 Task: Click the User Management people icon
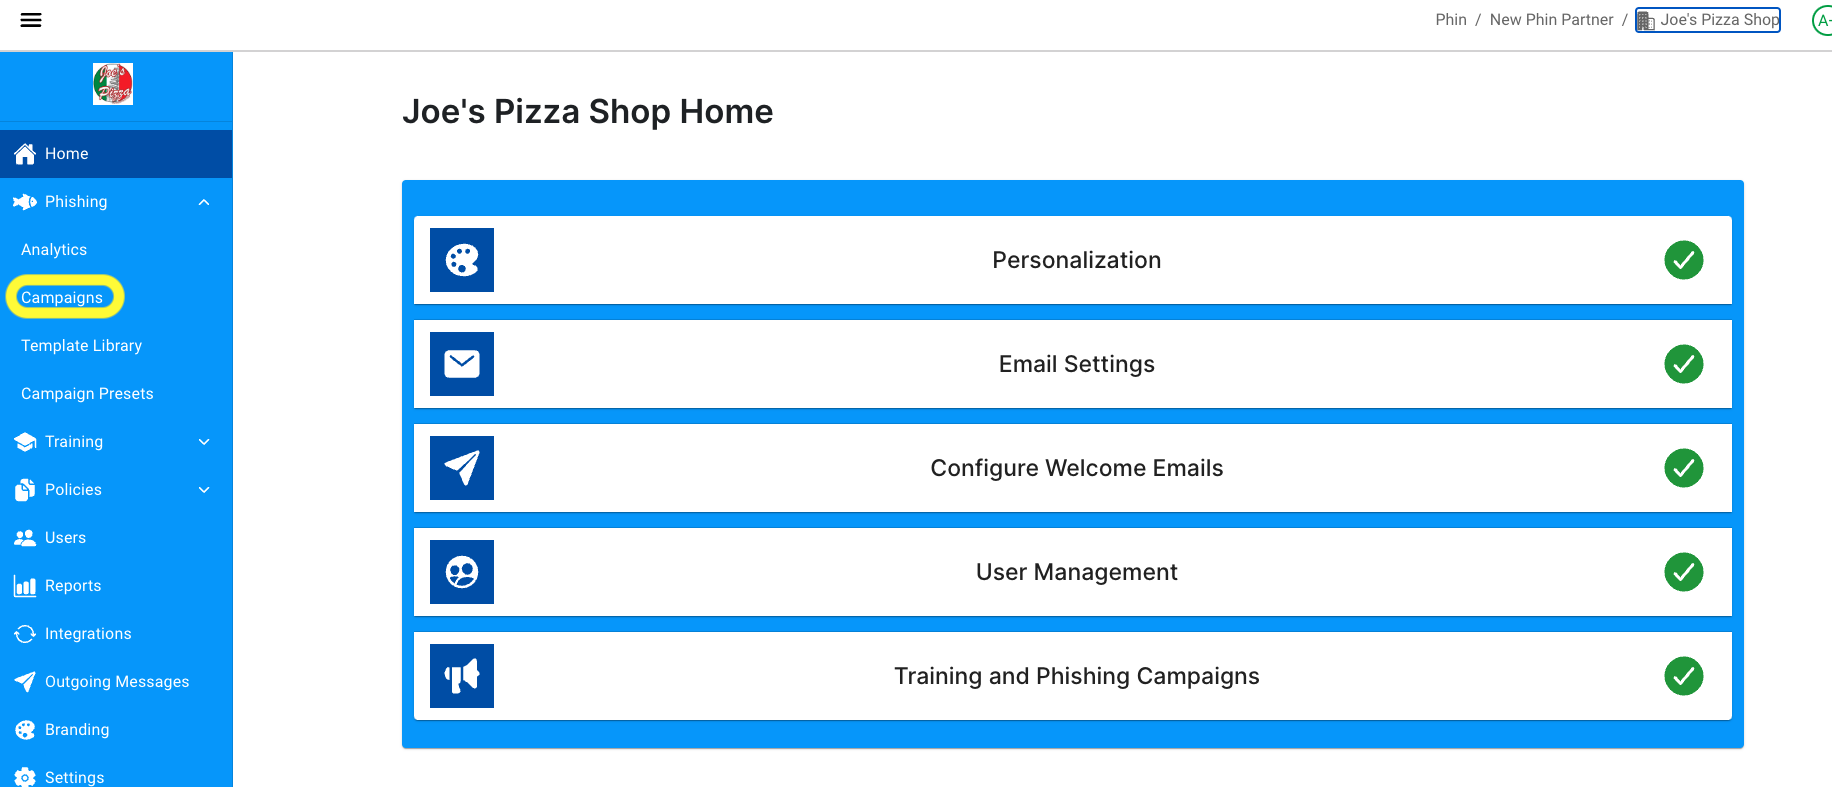click(x=462, y=572)
